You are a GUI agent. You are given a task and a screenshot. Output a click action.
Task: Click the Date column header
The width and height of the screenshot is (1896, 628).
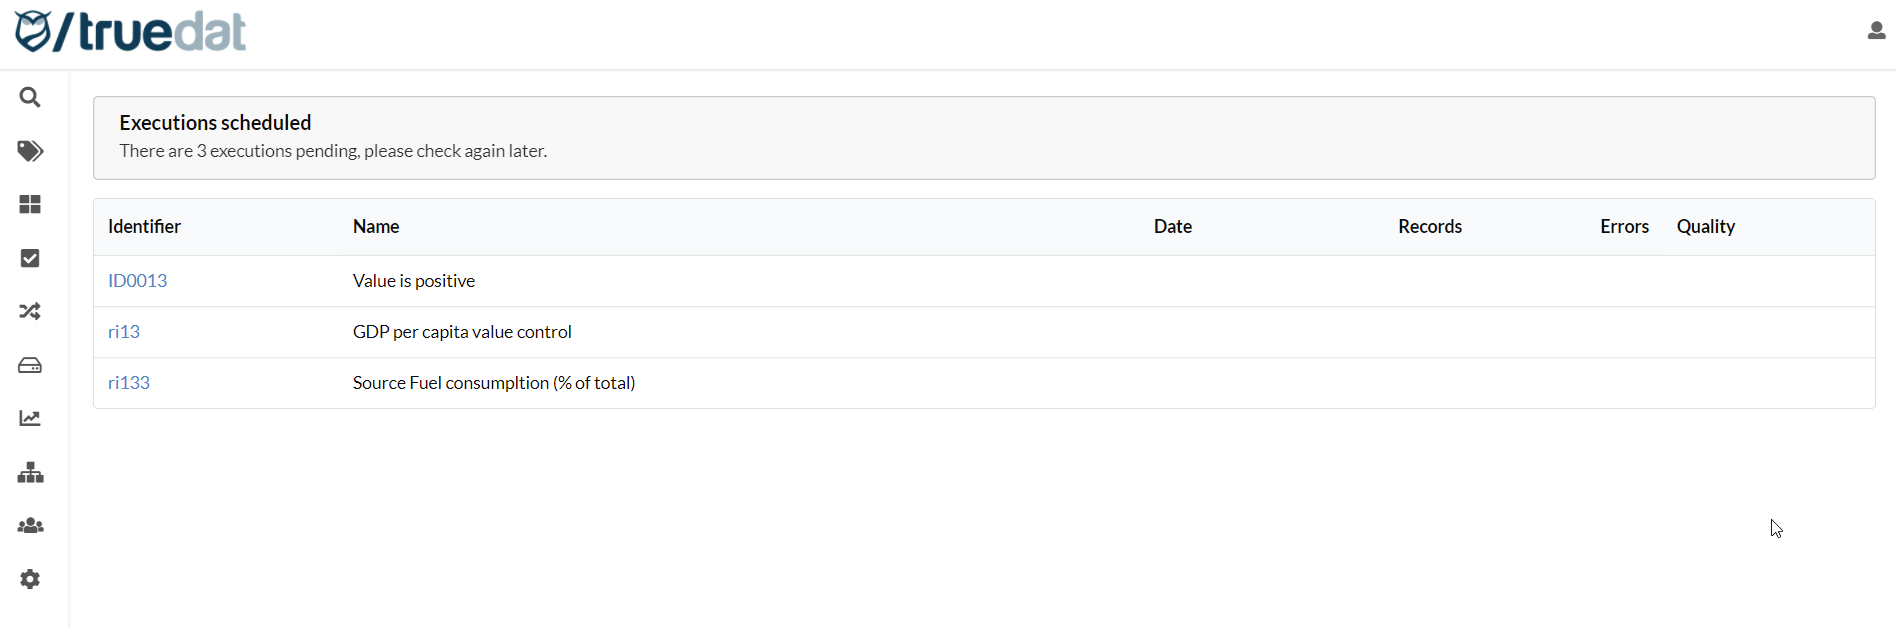coord(1172,227)
